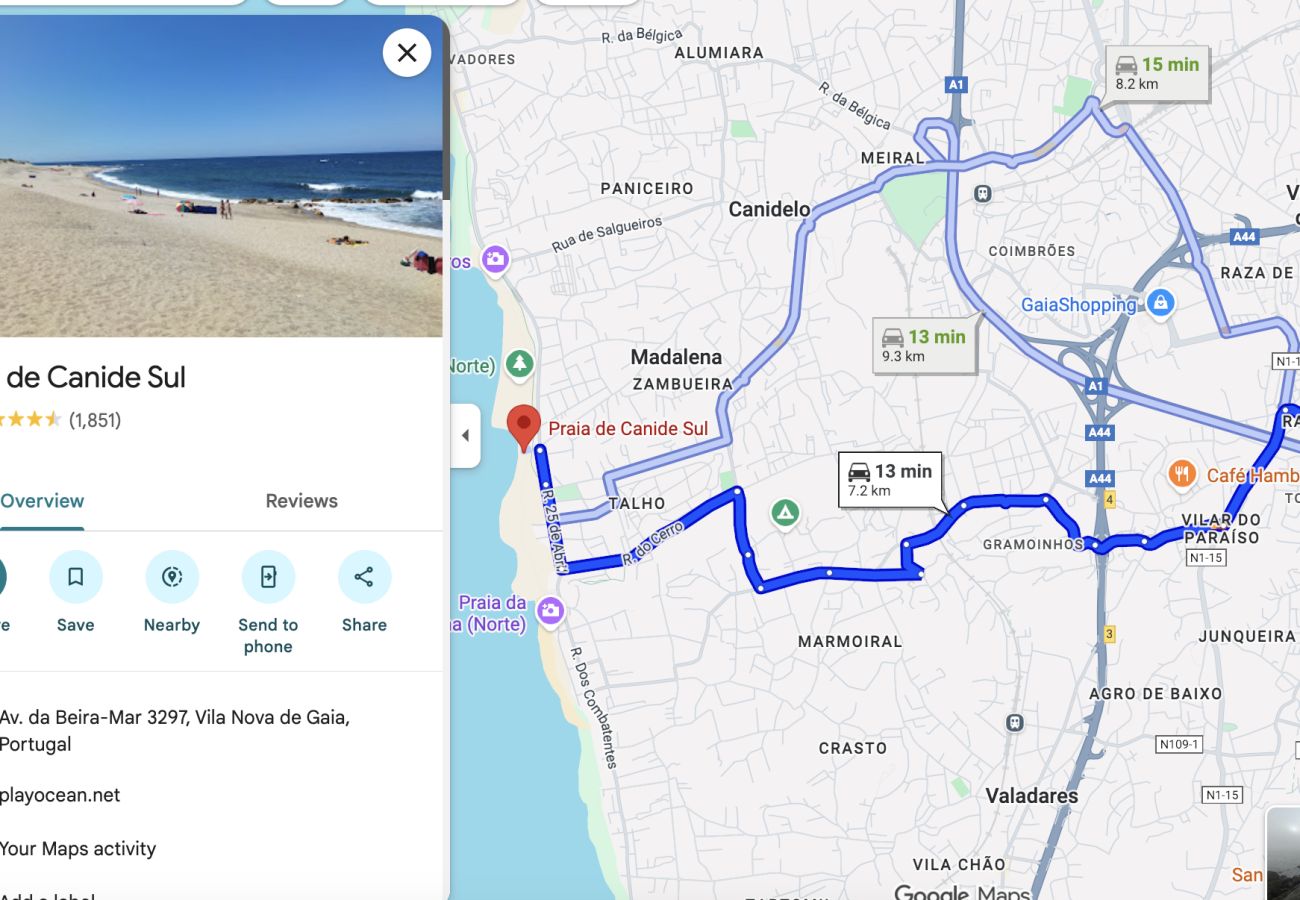The height and width of the screenshot is (900, 1300).
Task: Select the 13 min 7.2 km route label
Action: pos(890,480)
